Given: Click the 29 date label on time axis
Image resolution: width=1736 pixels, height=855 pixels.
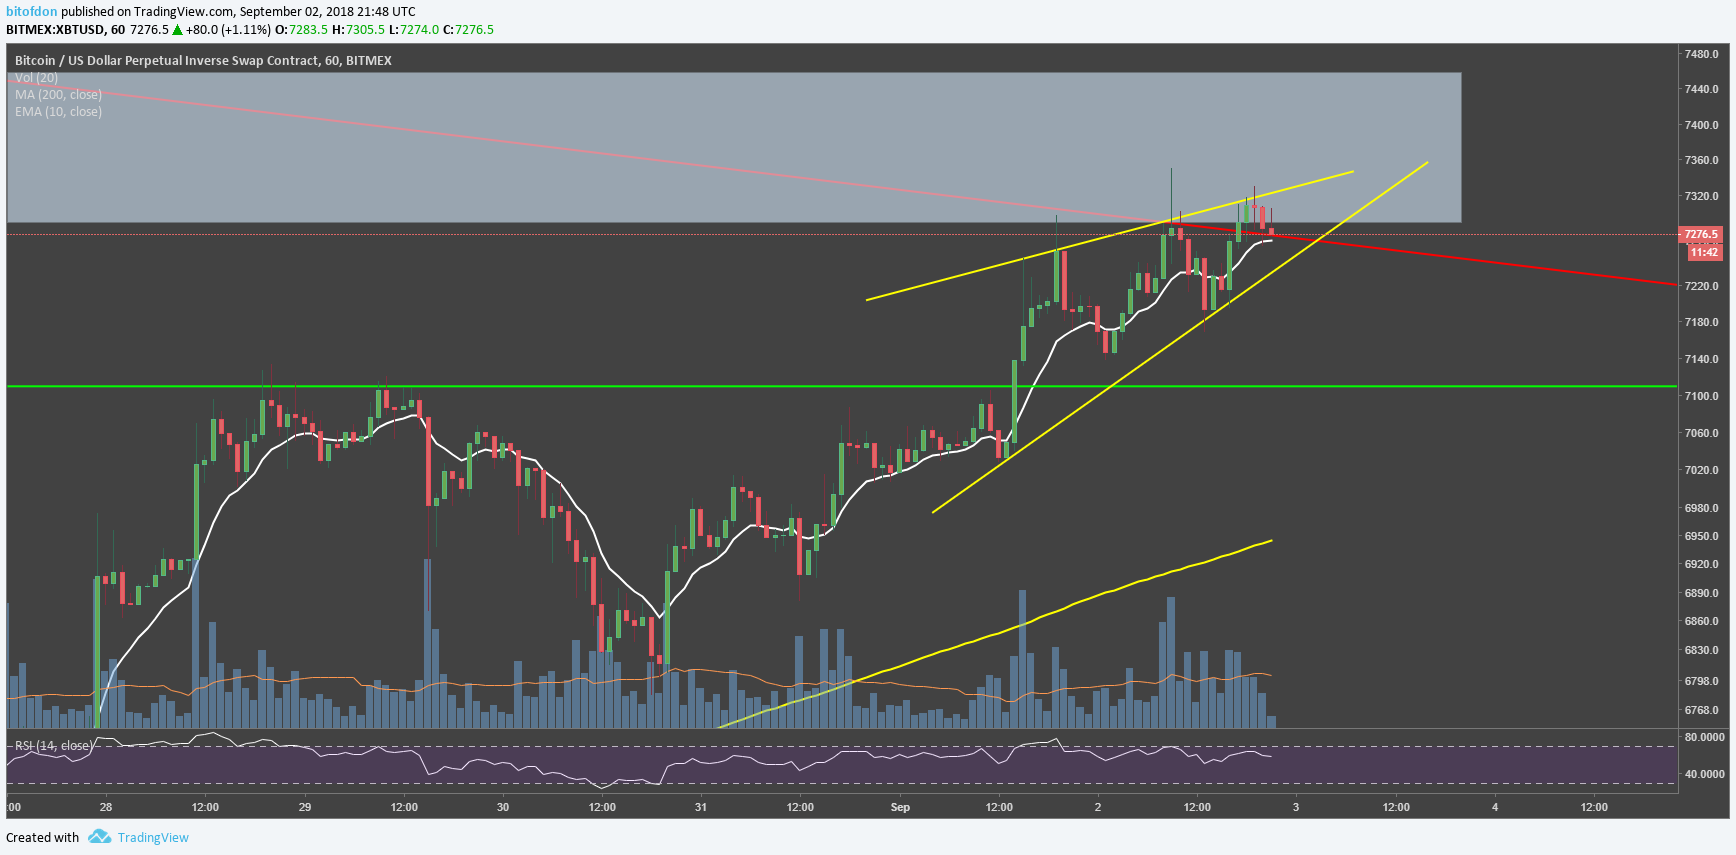Looking at the screenshot, I should click(x=305, y=807).
